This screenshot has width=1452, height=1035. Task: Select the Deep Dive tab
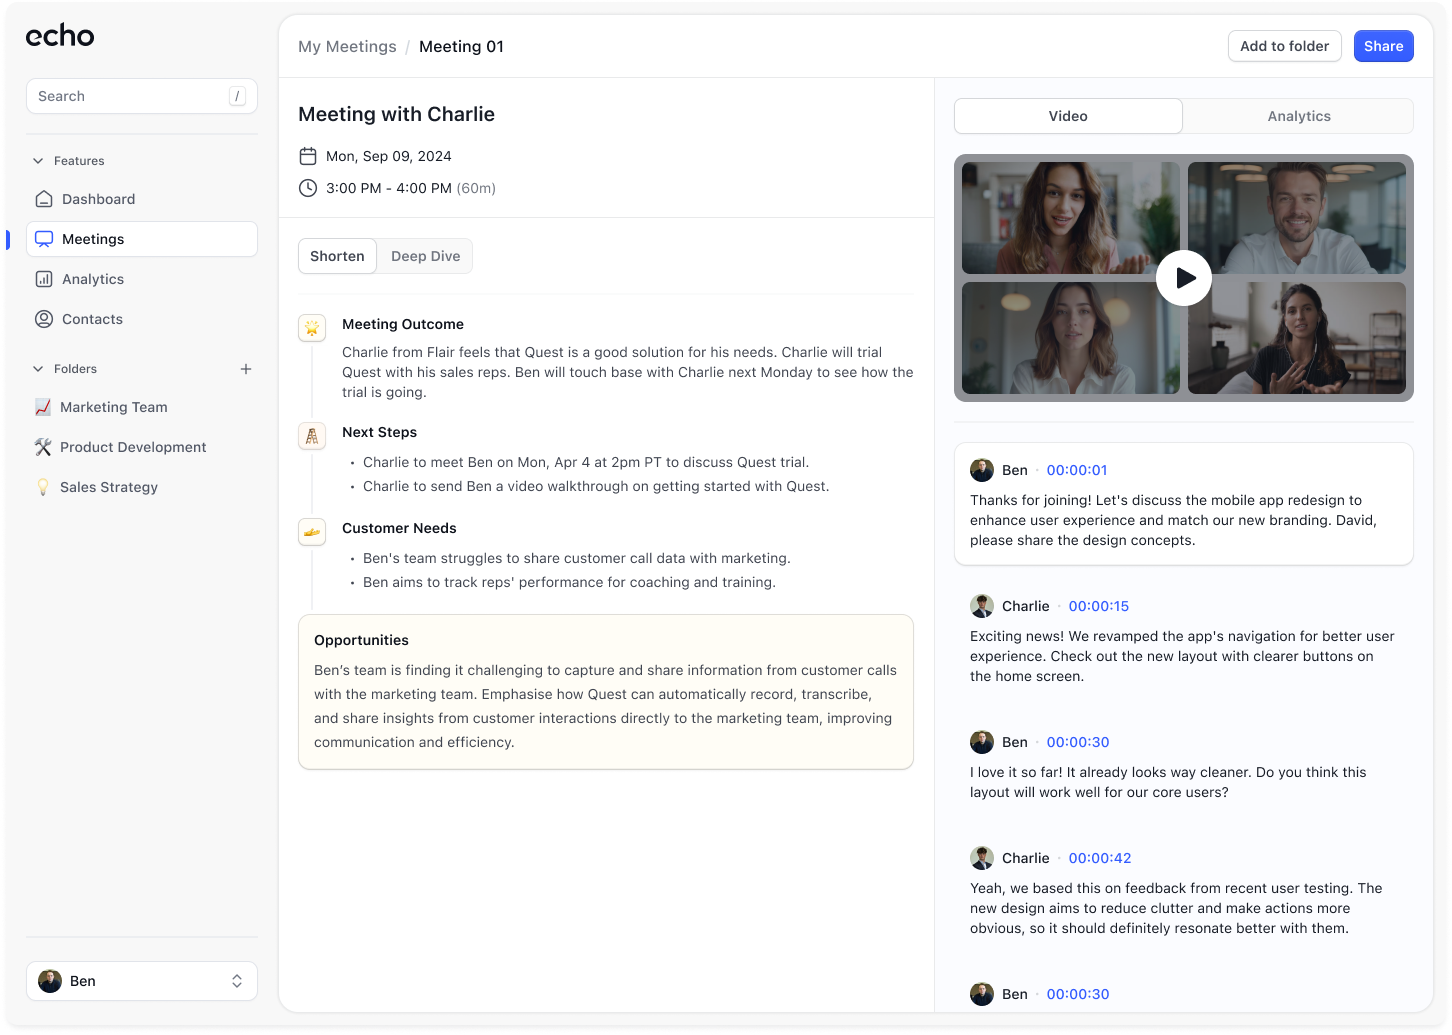pos(426,256)
